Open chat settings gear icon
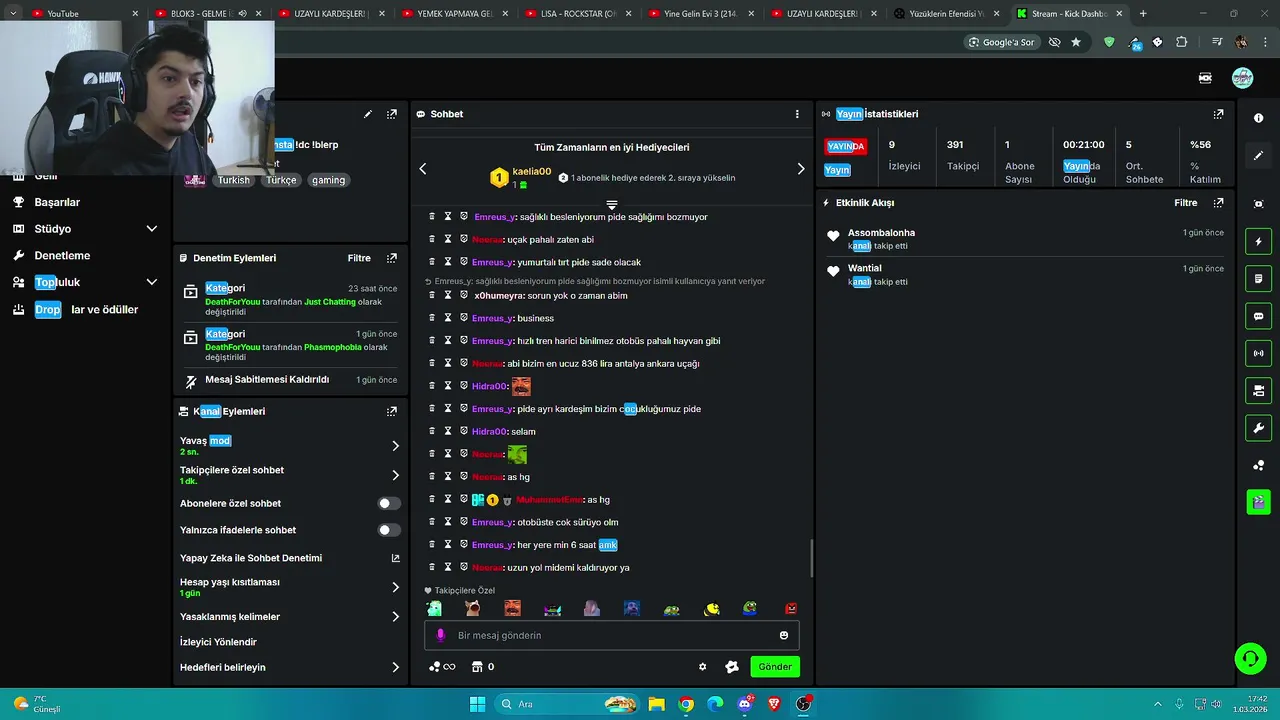This screenshot has width=1280, height=720. click(x=702, y=667)
